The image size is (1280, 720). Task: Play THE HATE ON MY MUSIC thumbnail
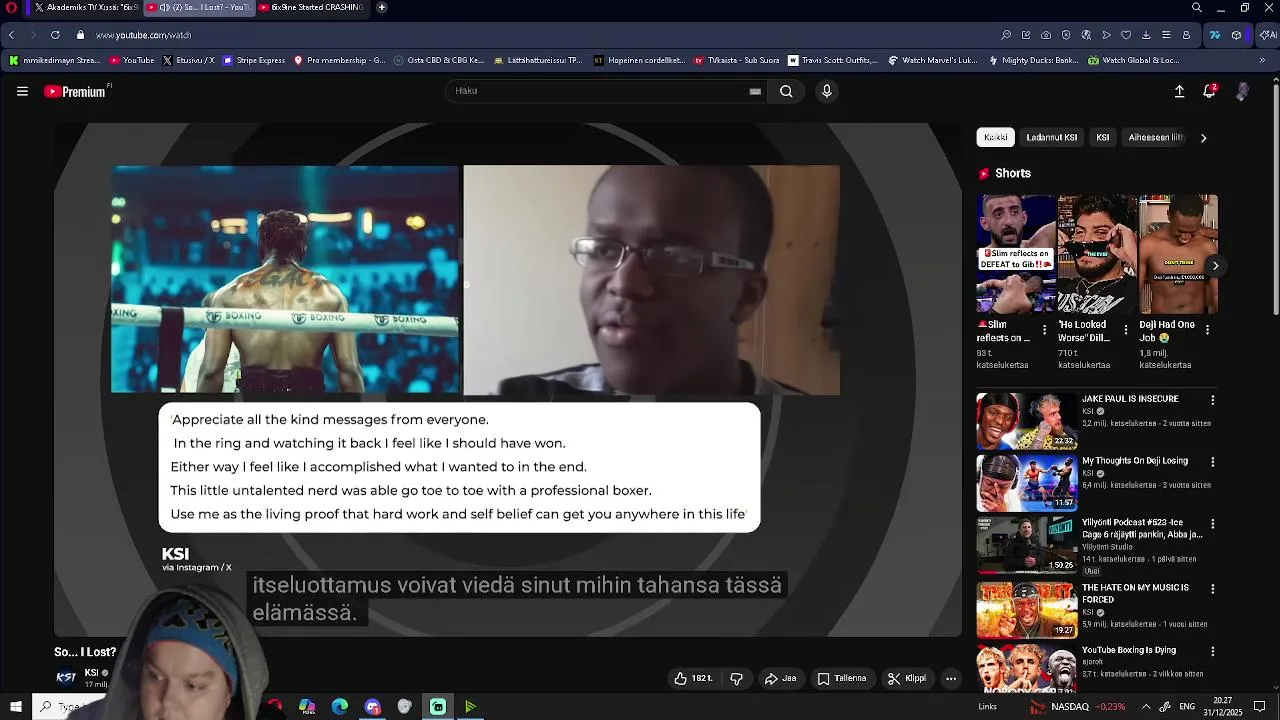[x=1026, y=610]
